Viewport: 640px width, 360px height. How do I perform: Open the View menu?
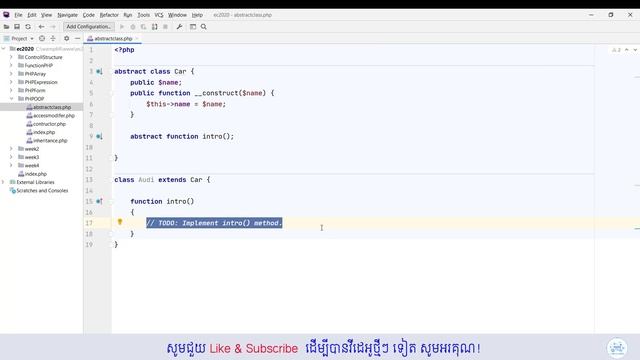coord(46,15)
